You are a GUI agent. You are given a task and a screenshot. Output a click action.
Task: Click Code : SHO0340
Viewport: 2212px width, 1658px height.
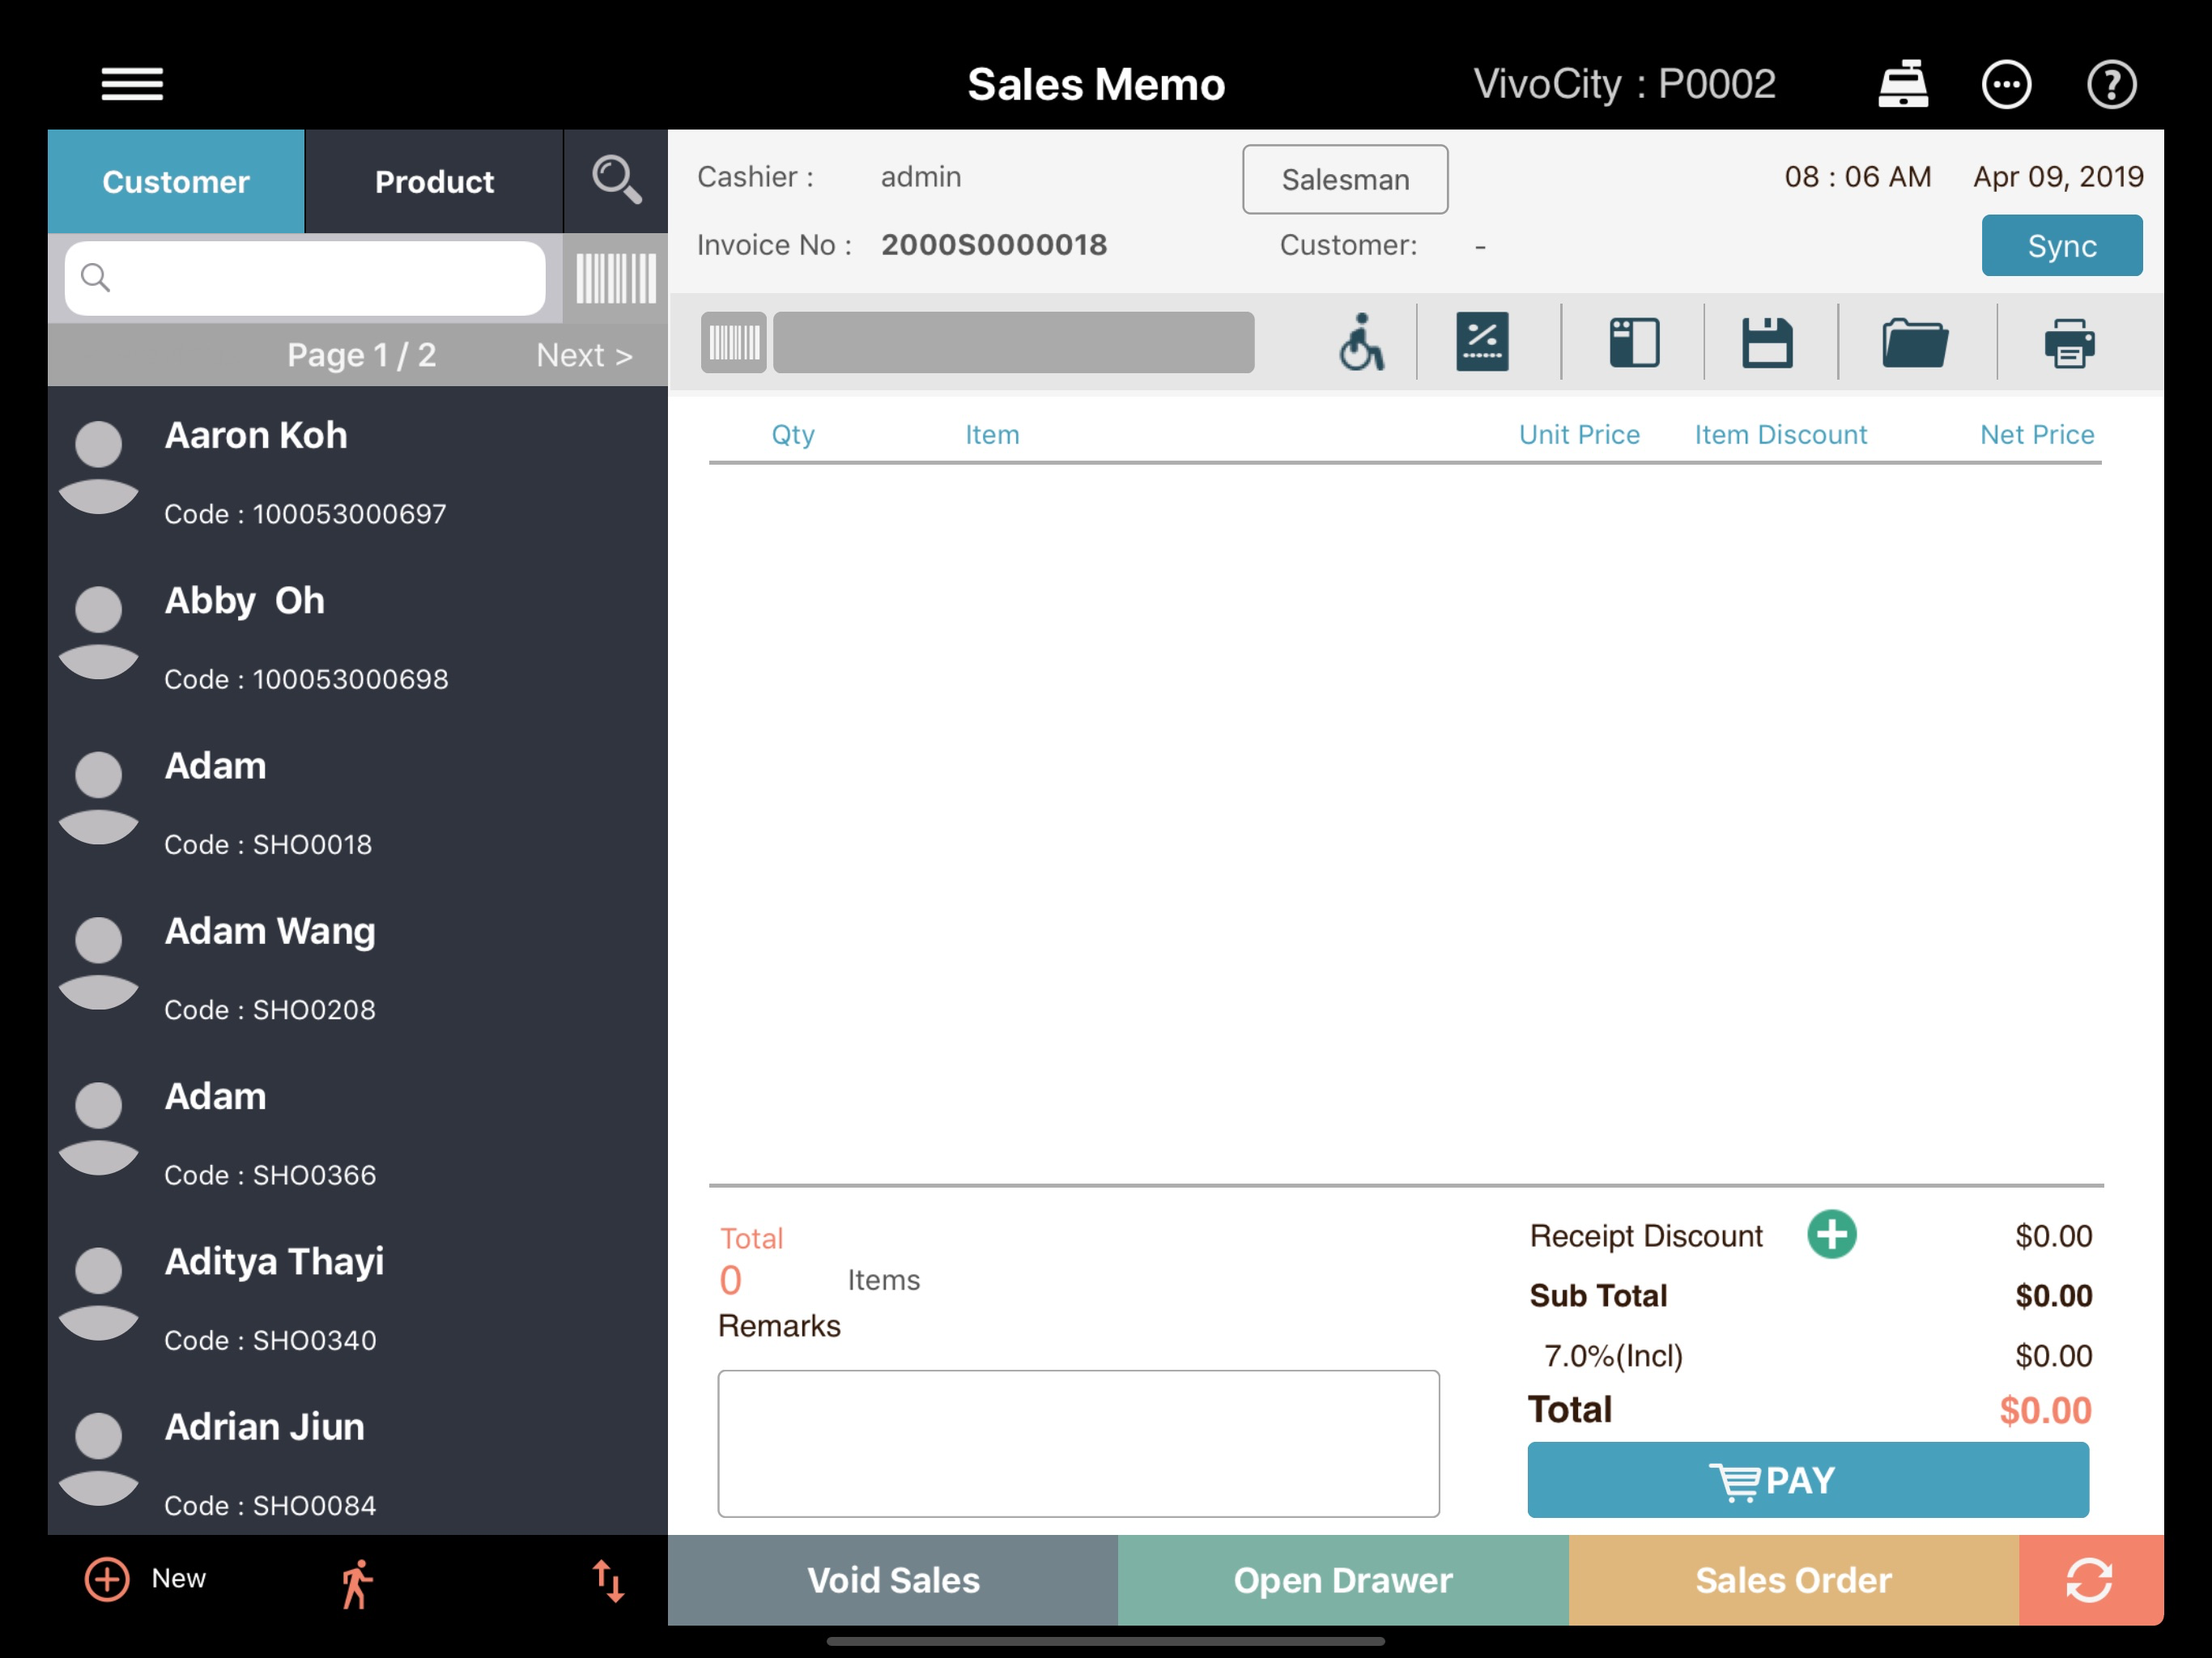270,1340
